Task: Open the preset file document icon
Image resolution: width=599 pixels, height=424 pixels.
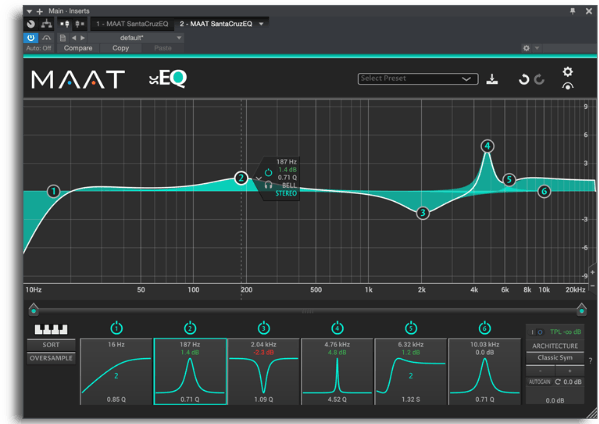Action: [x=63, y=38]
